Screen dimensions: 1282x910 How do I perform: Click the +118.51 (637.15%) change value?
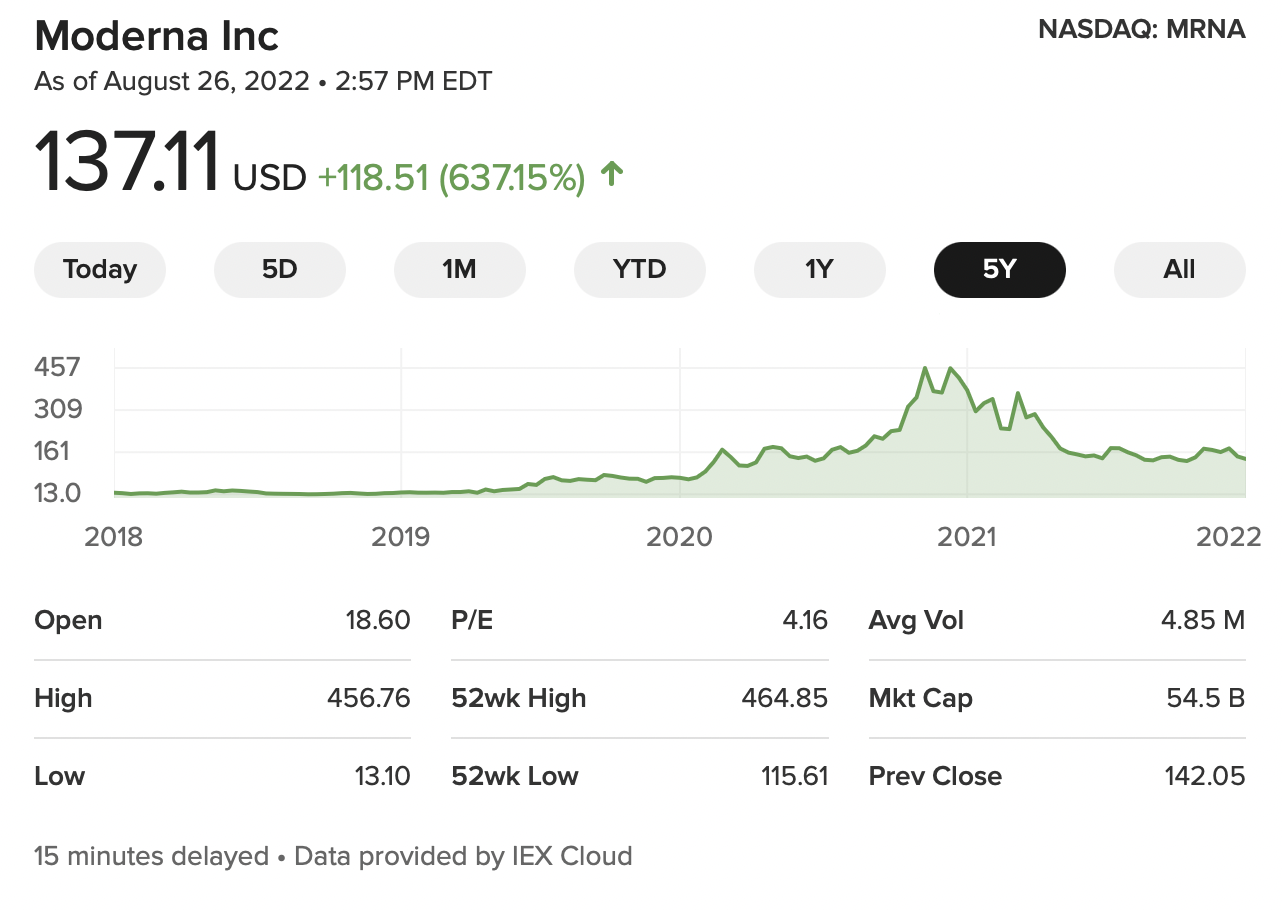click(x=451, y=178)
